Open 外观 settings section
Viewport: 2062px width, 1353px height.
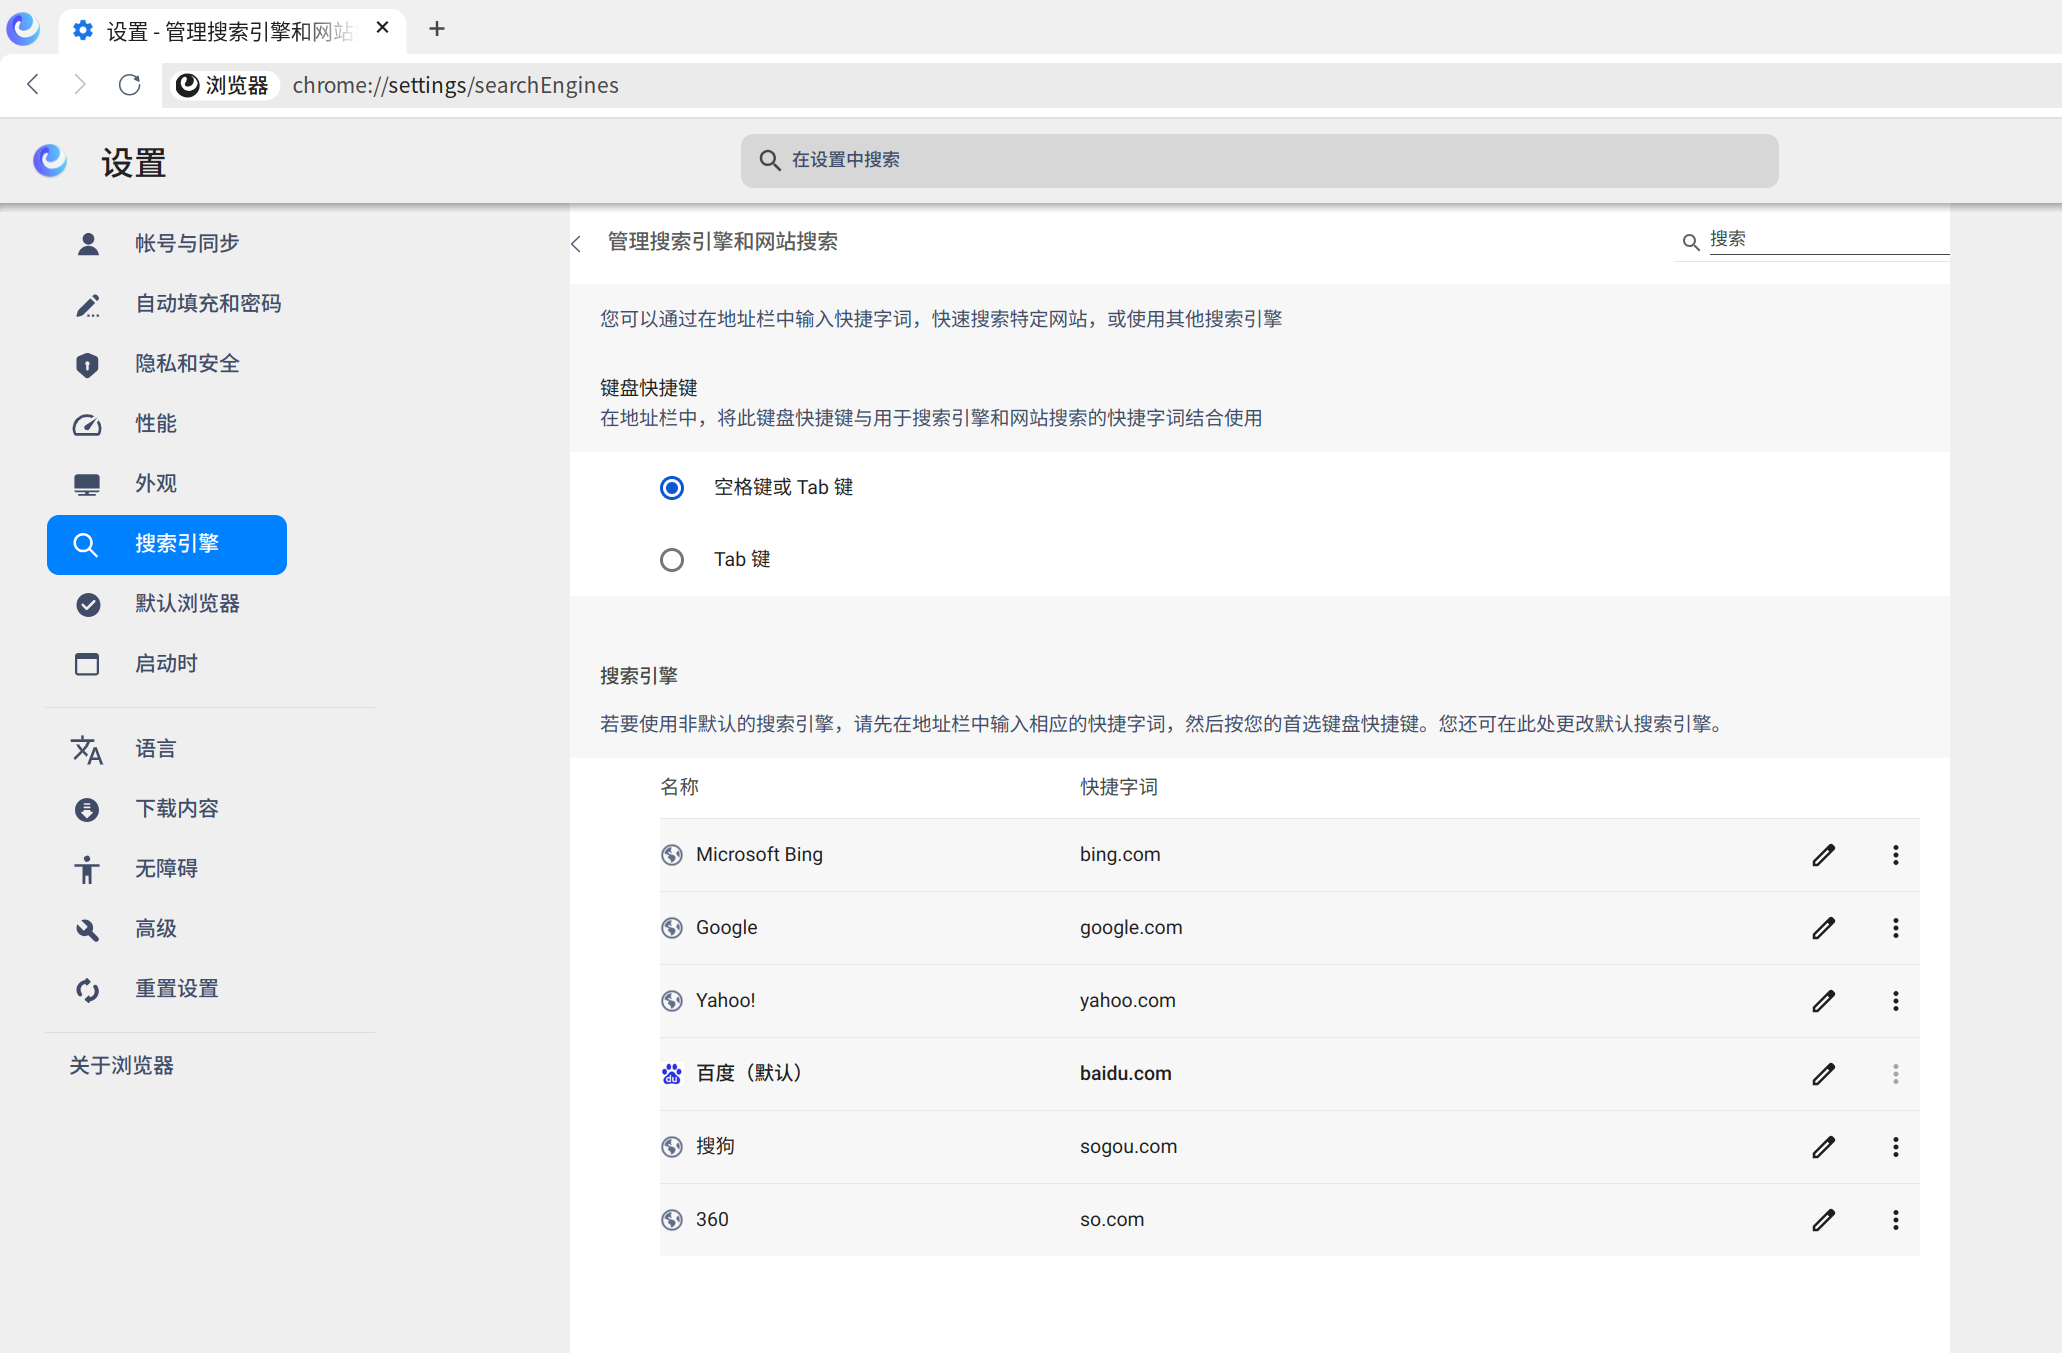pos(167,484)
